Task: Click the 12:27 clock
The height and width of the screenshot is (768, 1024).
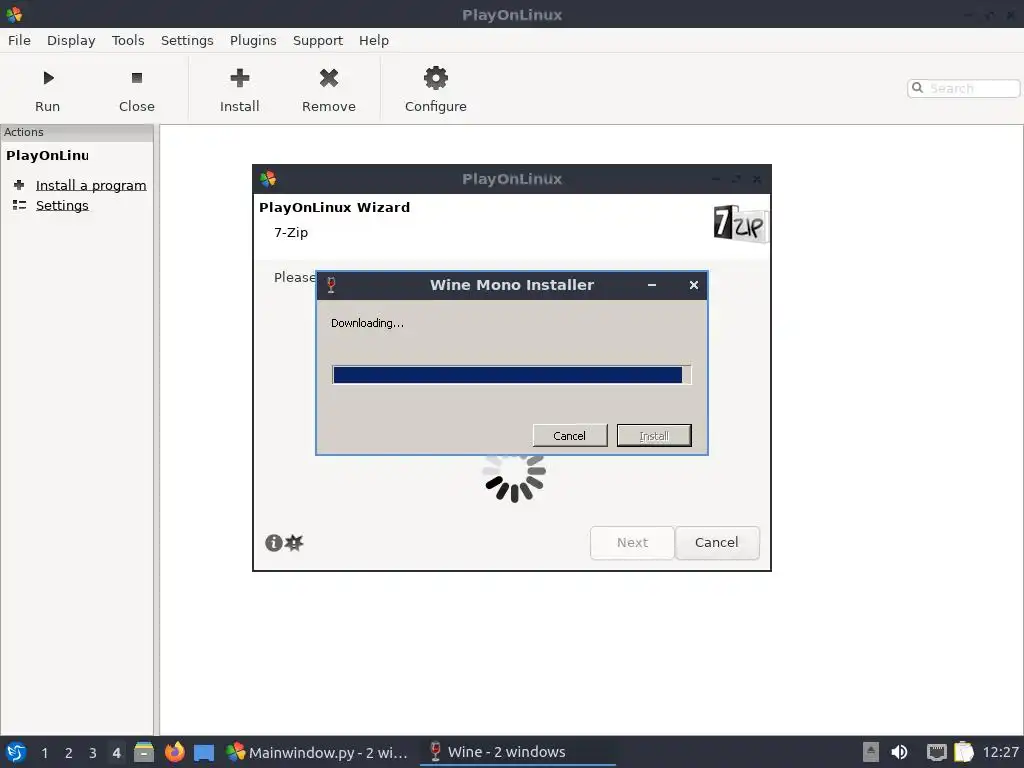Action: coord(1000,752)
